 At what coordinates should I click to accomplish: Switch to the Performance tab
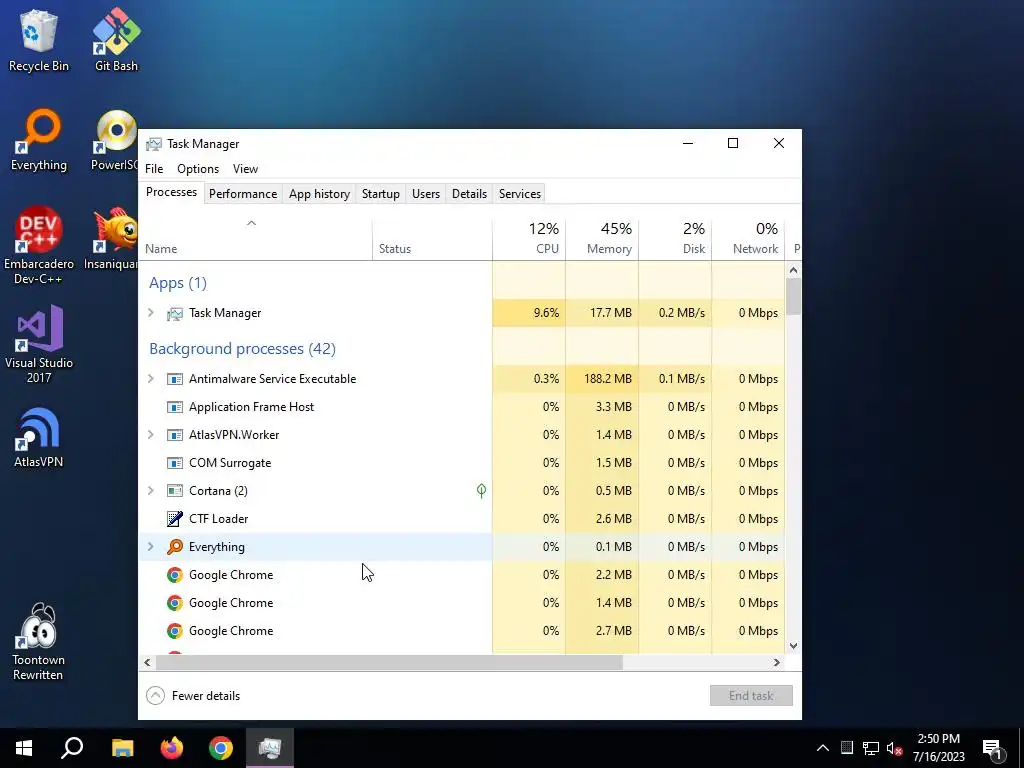(243, 194)
